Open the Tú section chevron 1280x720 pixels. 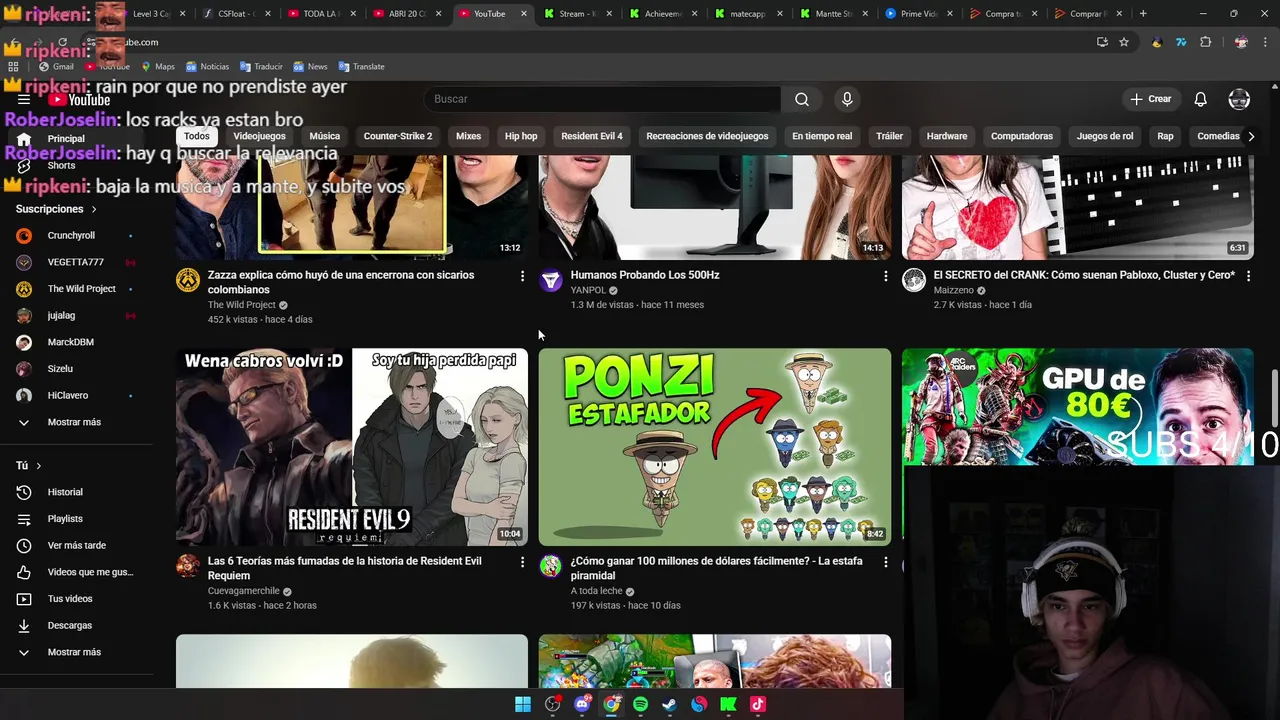click(x=39, y=466)
